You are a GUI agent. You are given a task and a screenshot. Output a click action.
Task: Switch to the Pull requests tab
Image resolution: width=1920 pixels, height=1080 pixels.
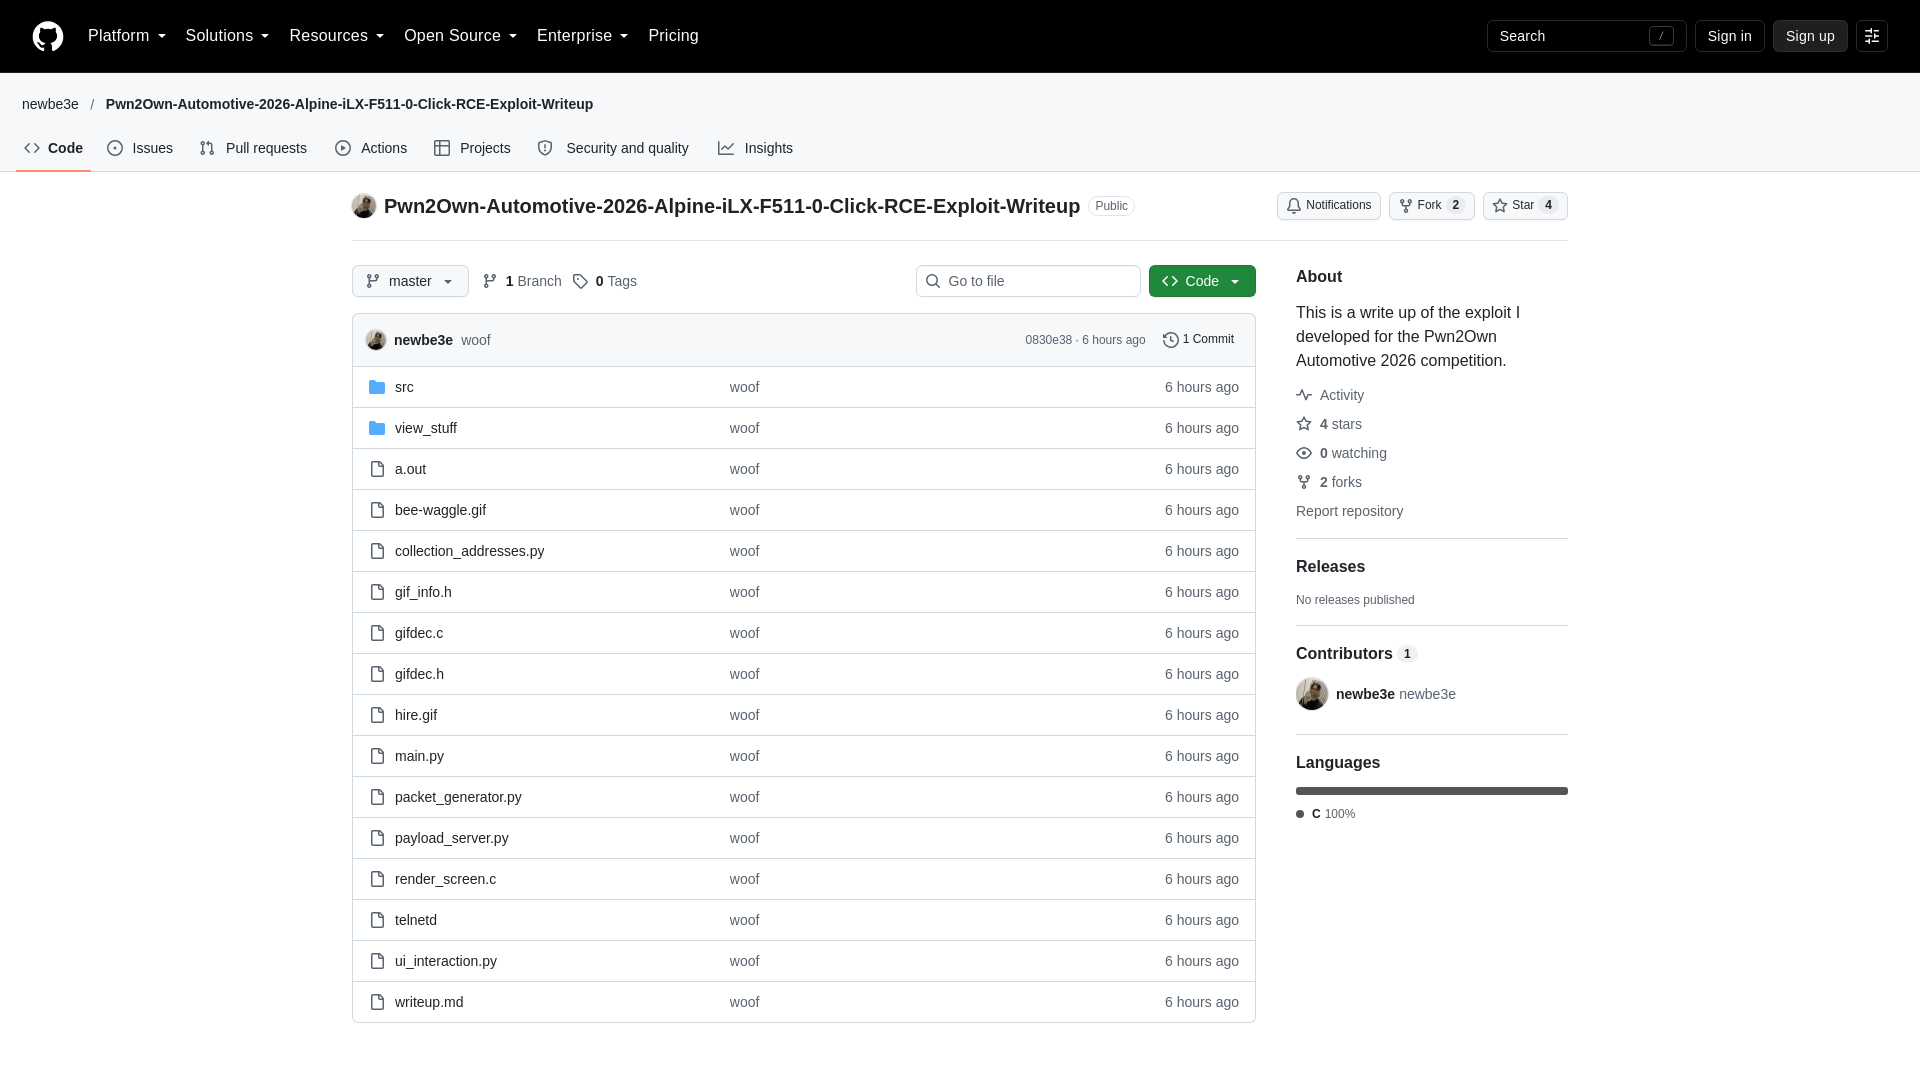point(253,148)
